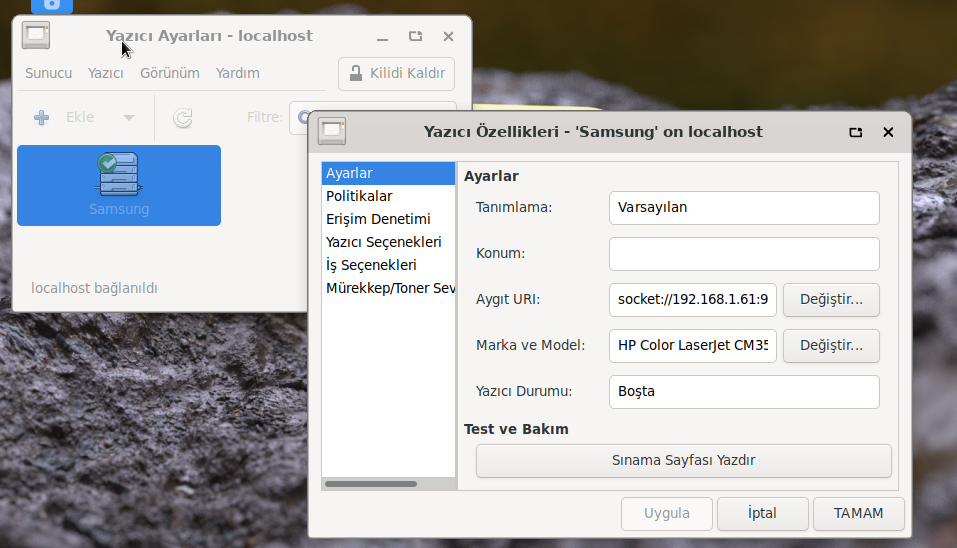Screen dimensions: 957x548
Task: Maximize the Yazıcı Özellikleri dialog
Action: [x=856, y=132]
